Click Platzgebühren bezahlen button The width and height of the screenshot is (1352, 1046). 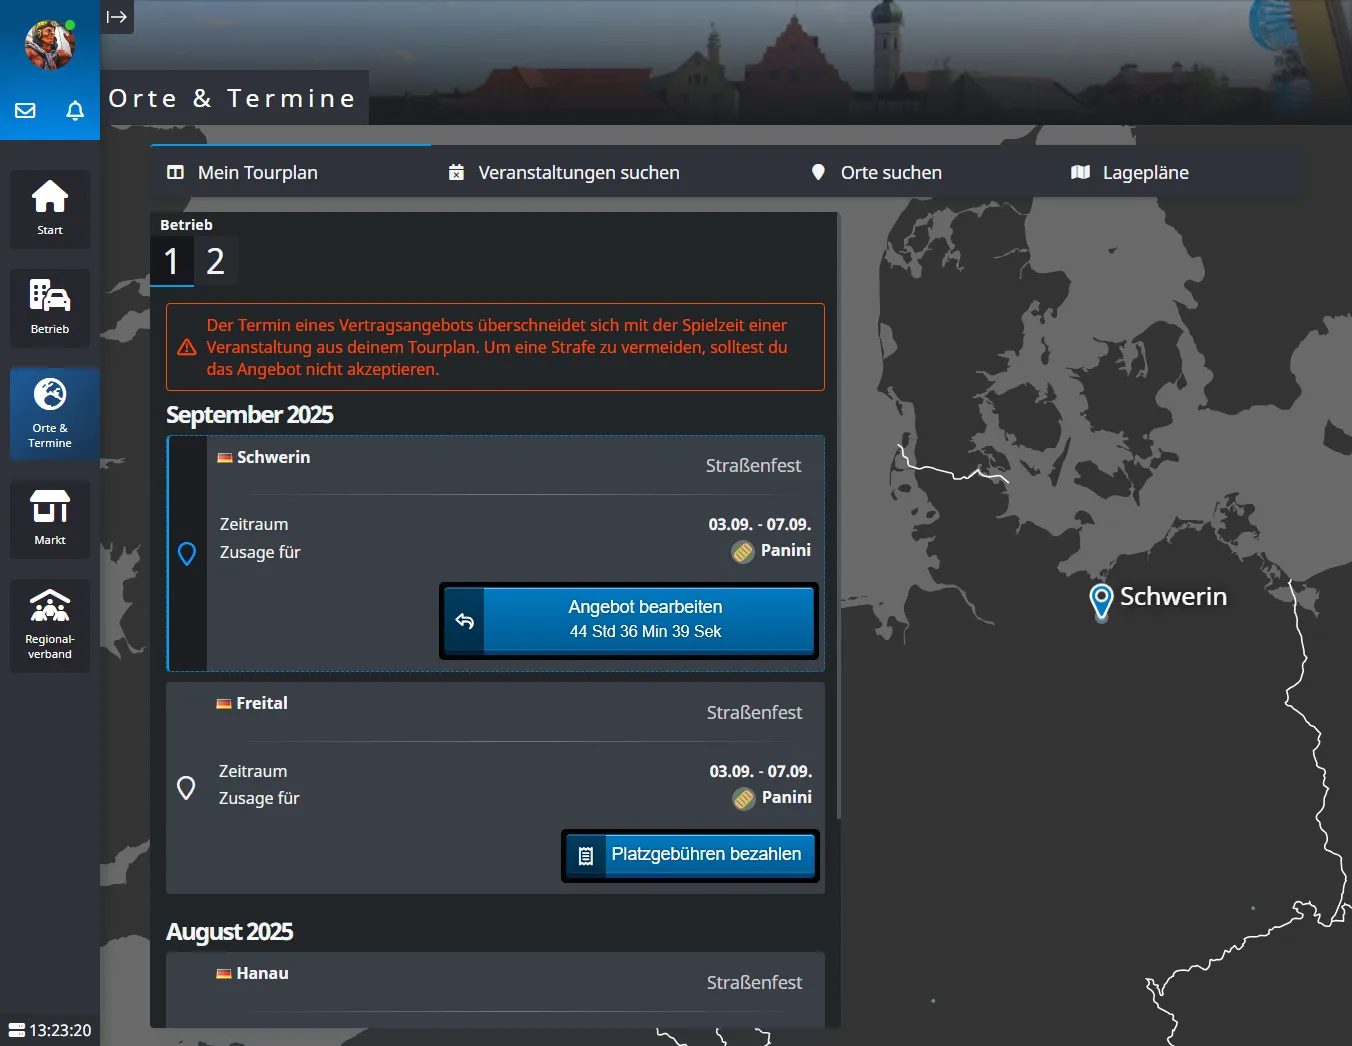coord(691,855)
